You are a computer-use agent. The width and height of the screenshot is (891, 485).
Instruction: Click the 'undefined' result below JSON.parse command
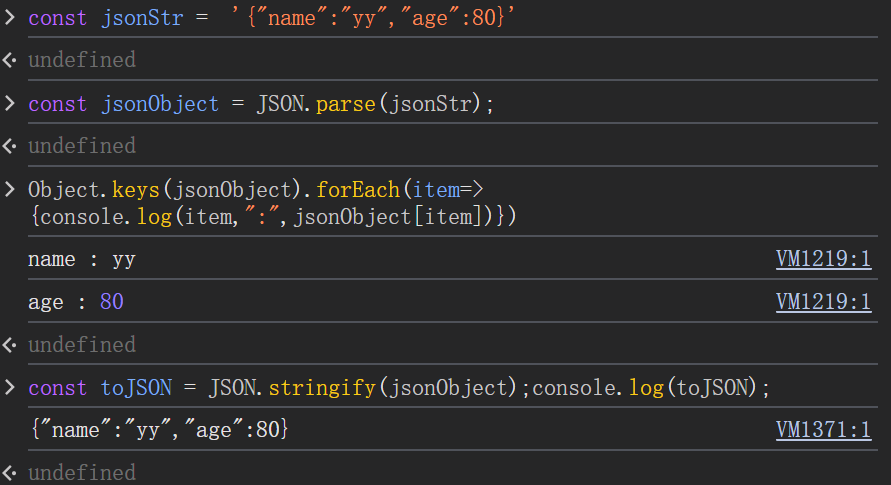(82, 146)
